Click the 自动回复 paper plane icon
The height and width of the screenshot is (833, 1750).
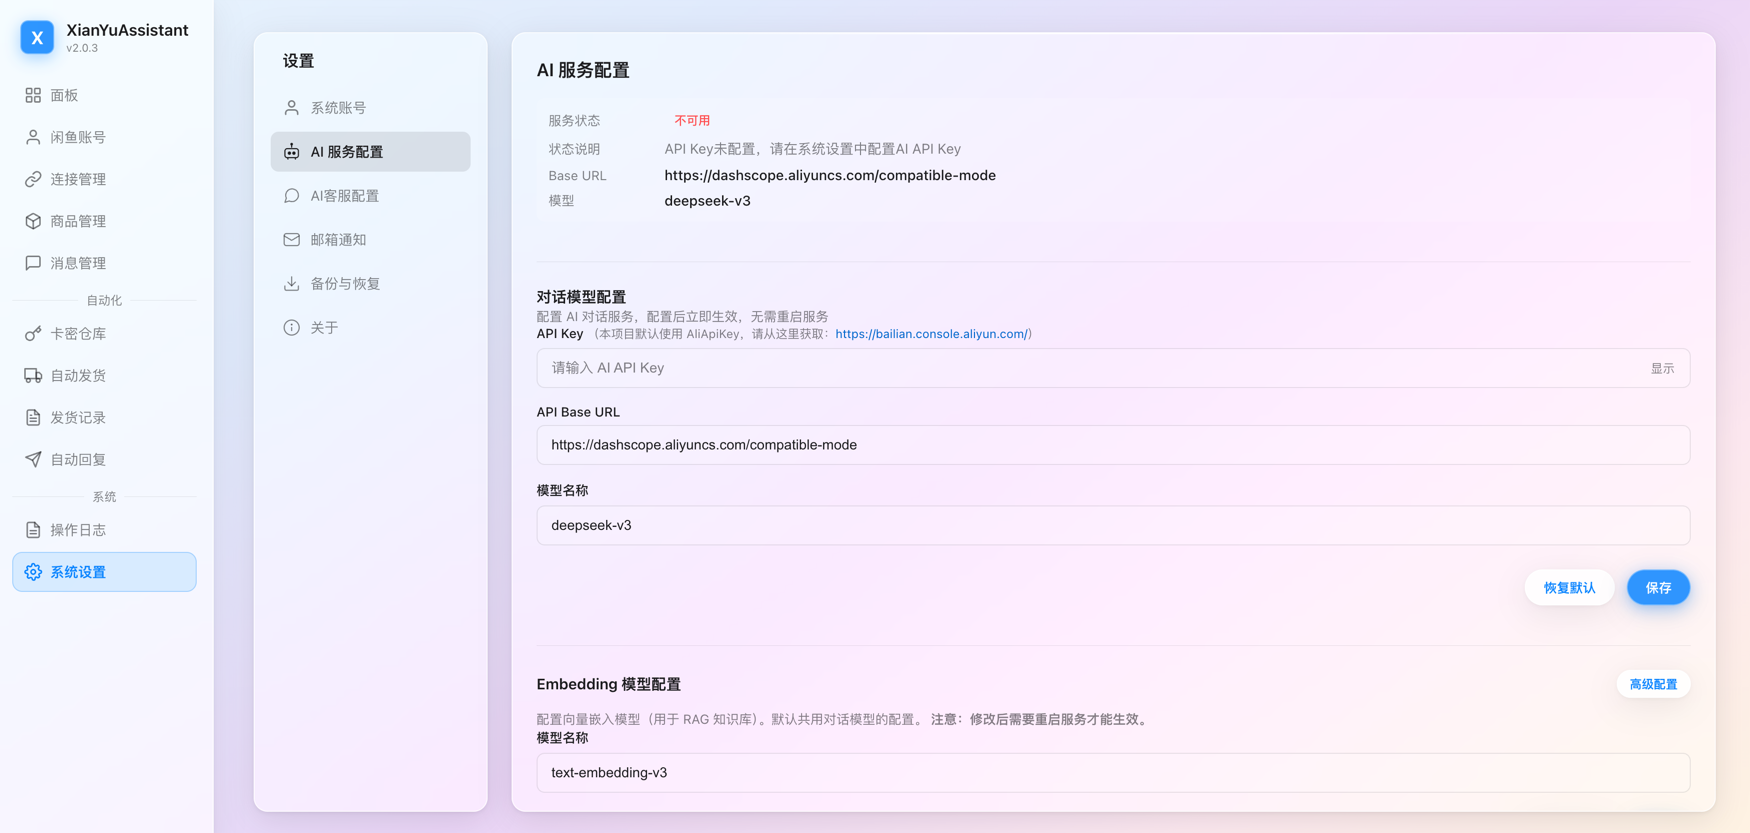tap(33, 459)
